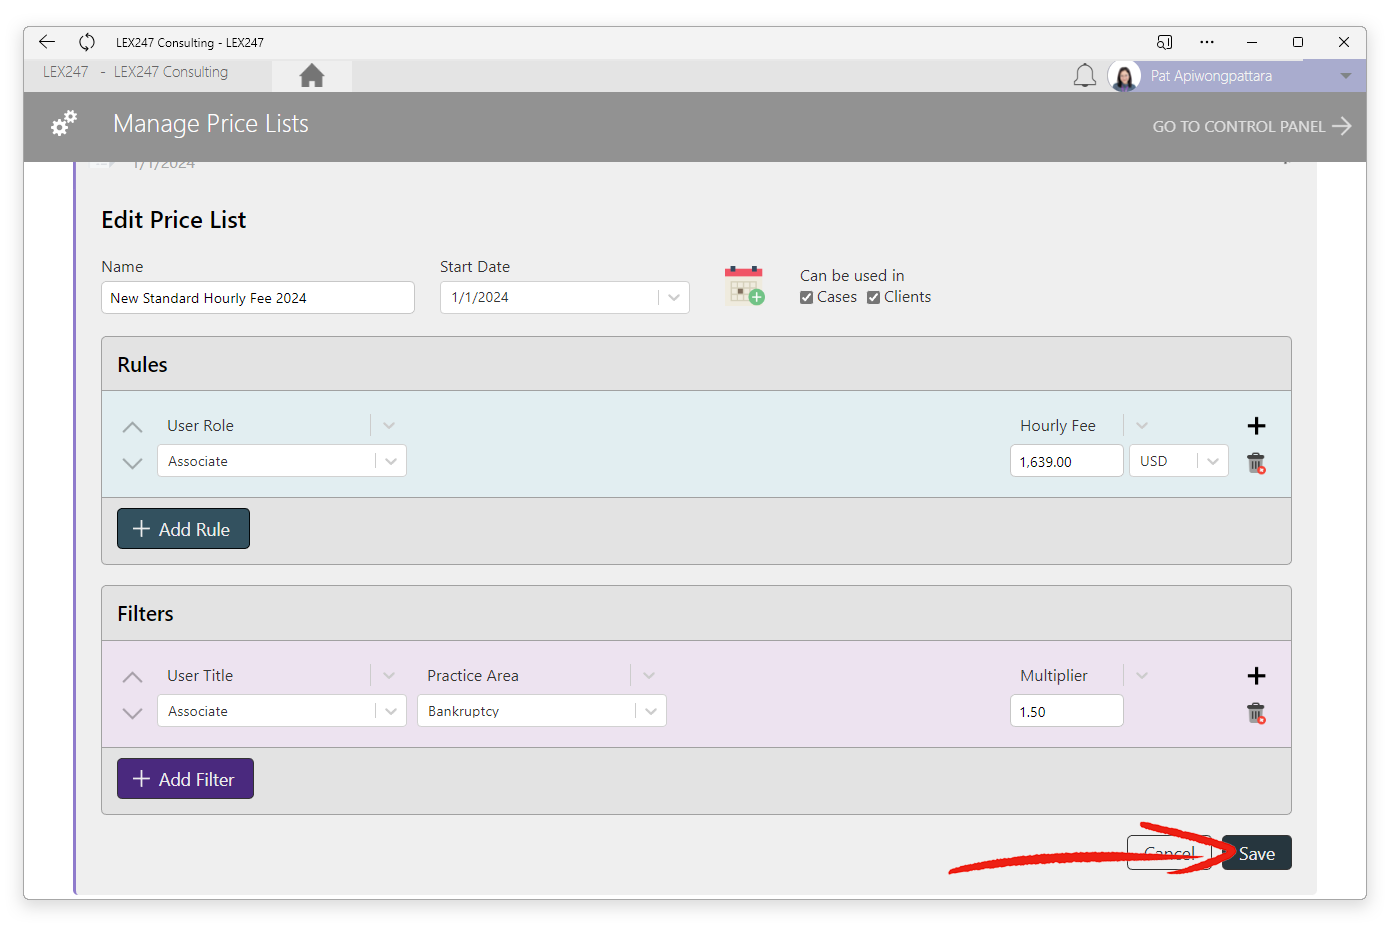Expand the user account menu arrow
1390x925 pixels.
pyautogui.click(x=1346, y=76)
